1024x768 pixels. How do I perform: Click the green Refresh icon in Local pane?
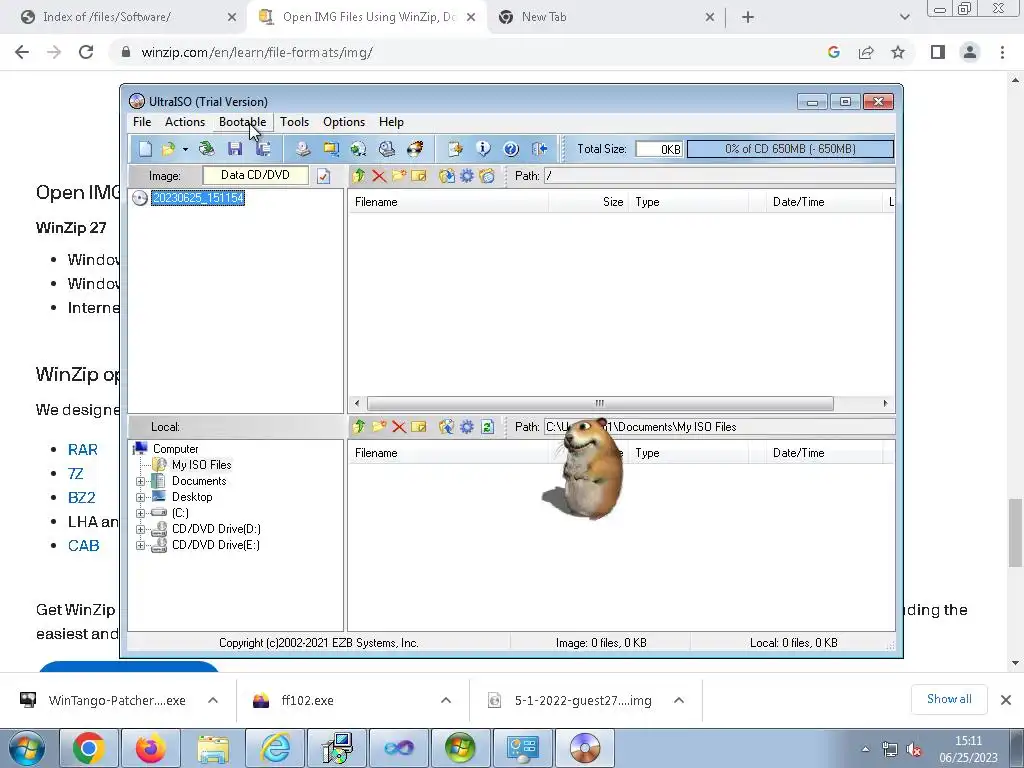(487, 426)
